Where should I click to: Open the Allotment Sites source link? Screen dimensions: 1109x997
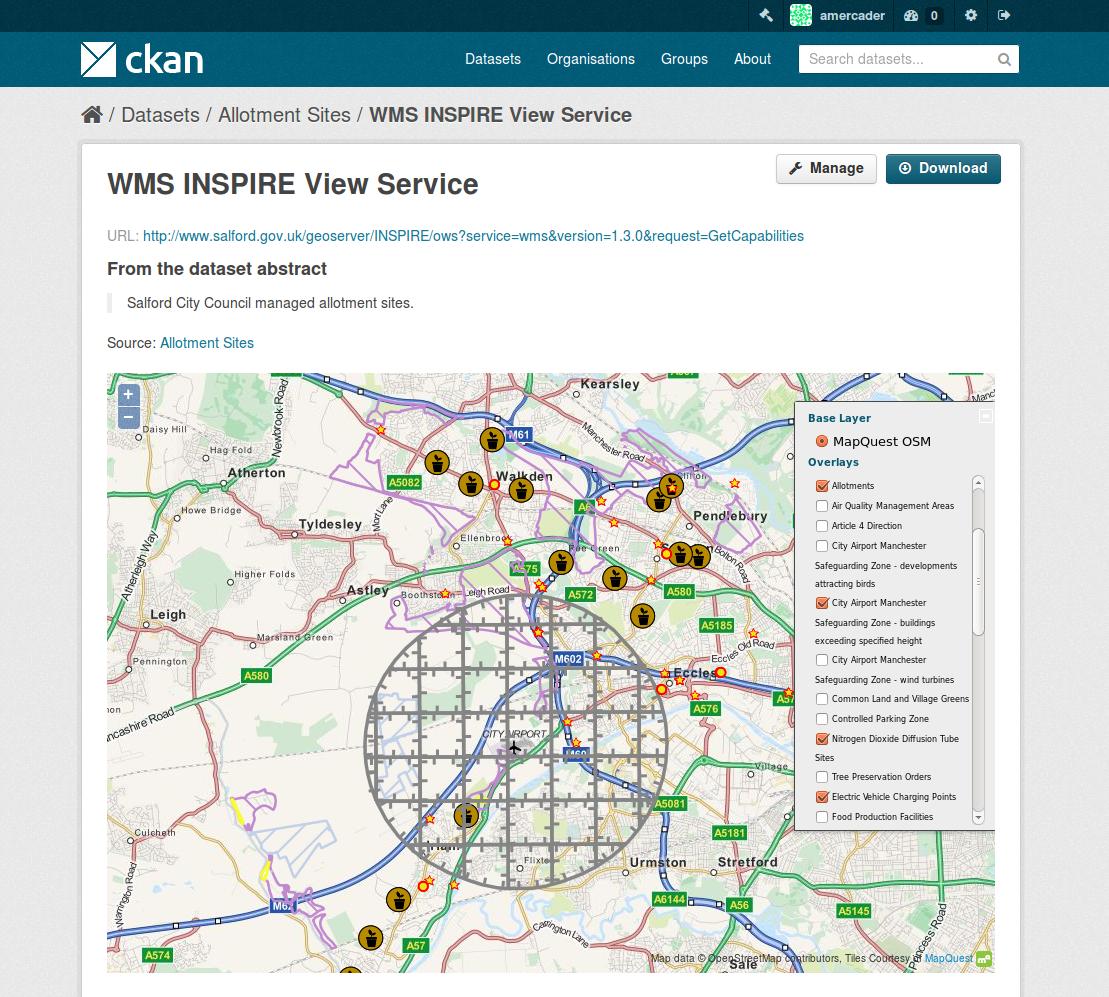coord(207,343)
